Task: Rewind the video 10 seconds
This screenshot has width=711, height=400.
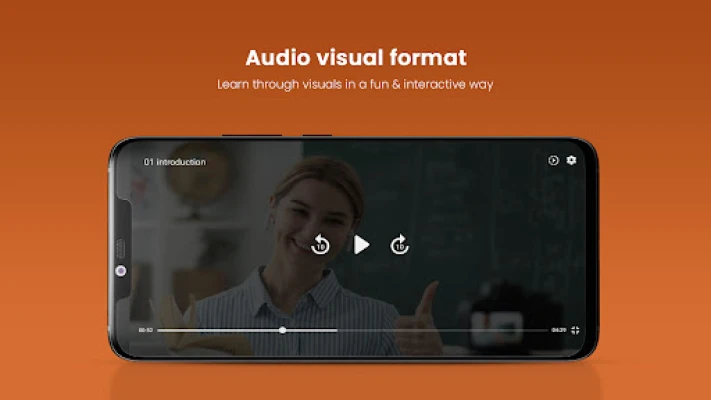Action: 320,244
